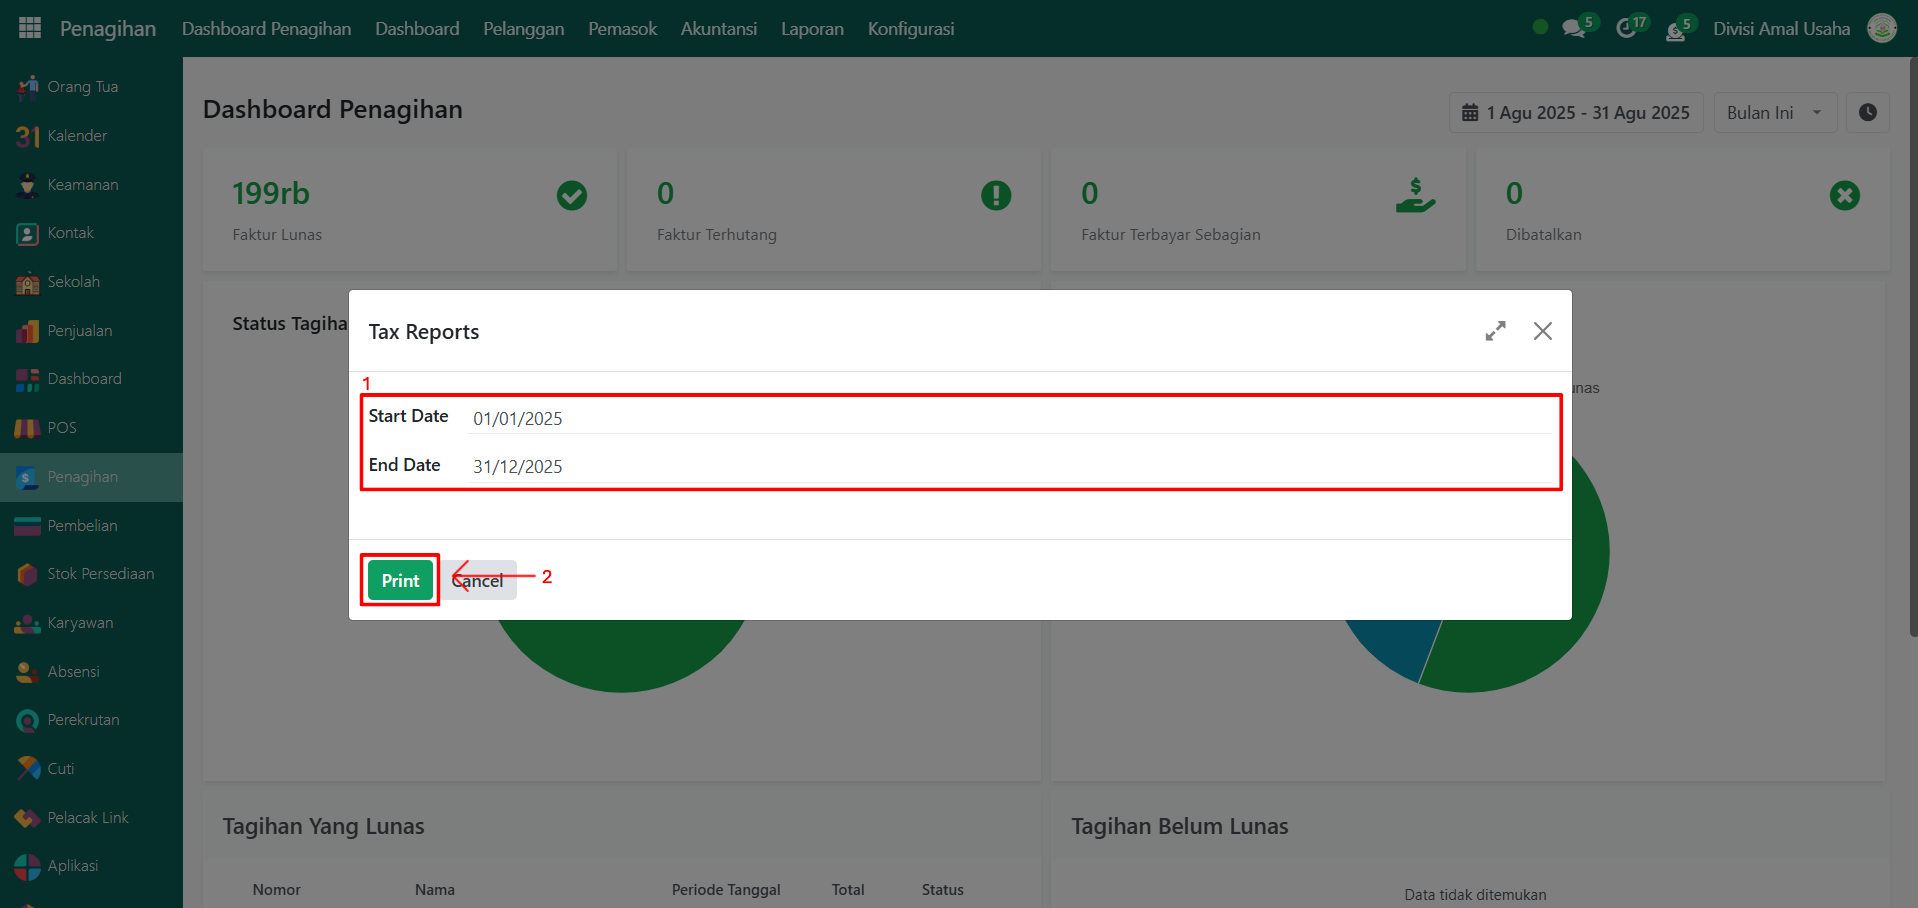Expand the Tax Reports dialog to fullscreen
The height and width of the screenshot is (908, 1918).
[1495, 331]
